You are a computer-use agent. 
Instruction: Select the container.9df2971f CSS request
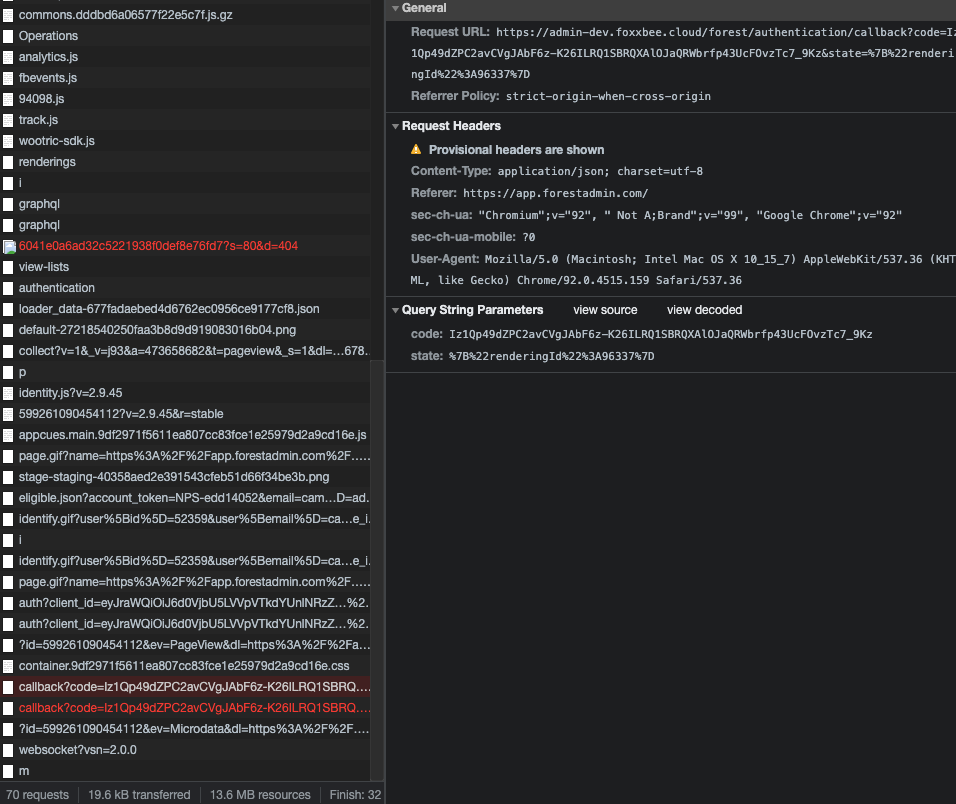[184, 666]
